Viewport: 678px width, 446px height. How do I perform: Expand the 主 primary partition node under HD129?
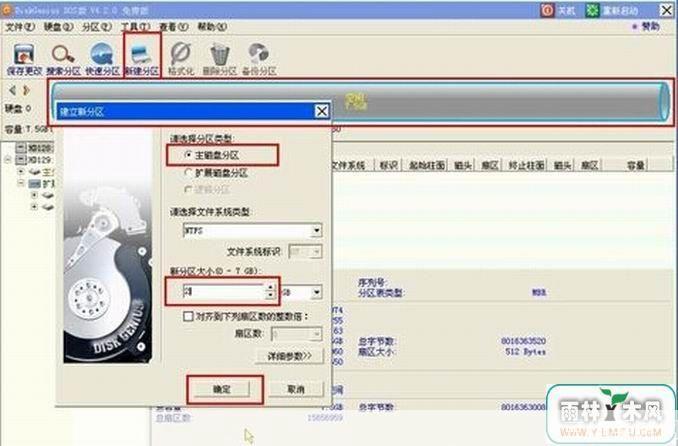point(21,172)
